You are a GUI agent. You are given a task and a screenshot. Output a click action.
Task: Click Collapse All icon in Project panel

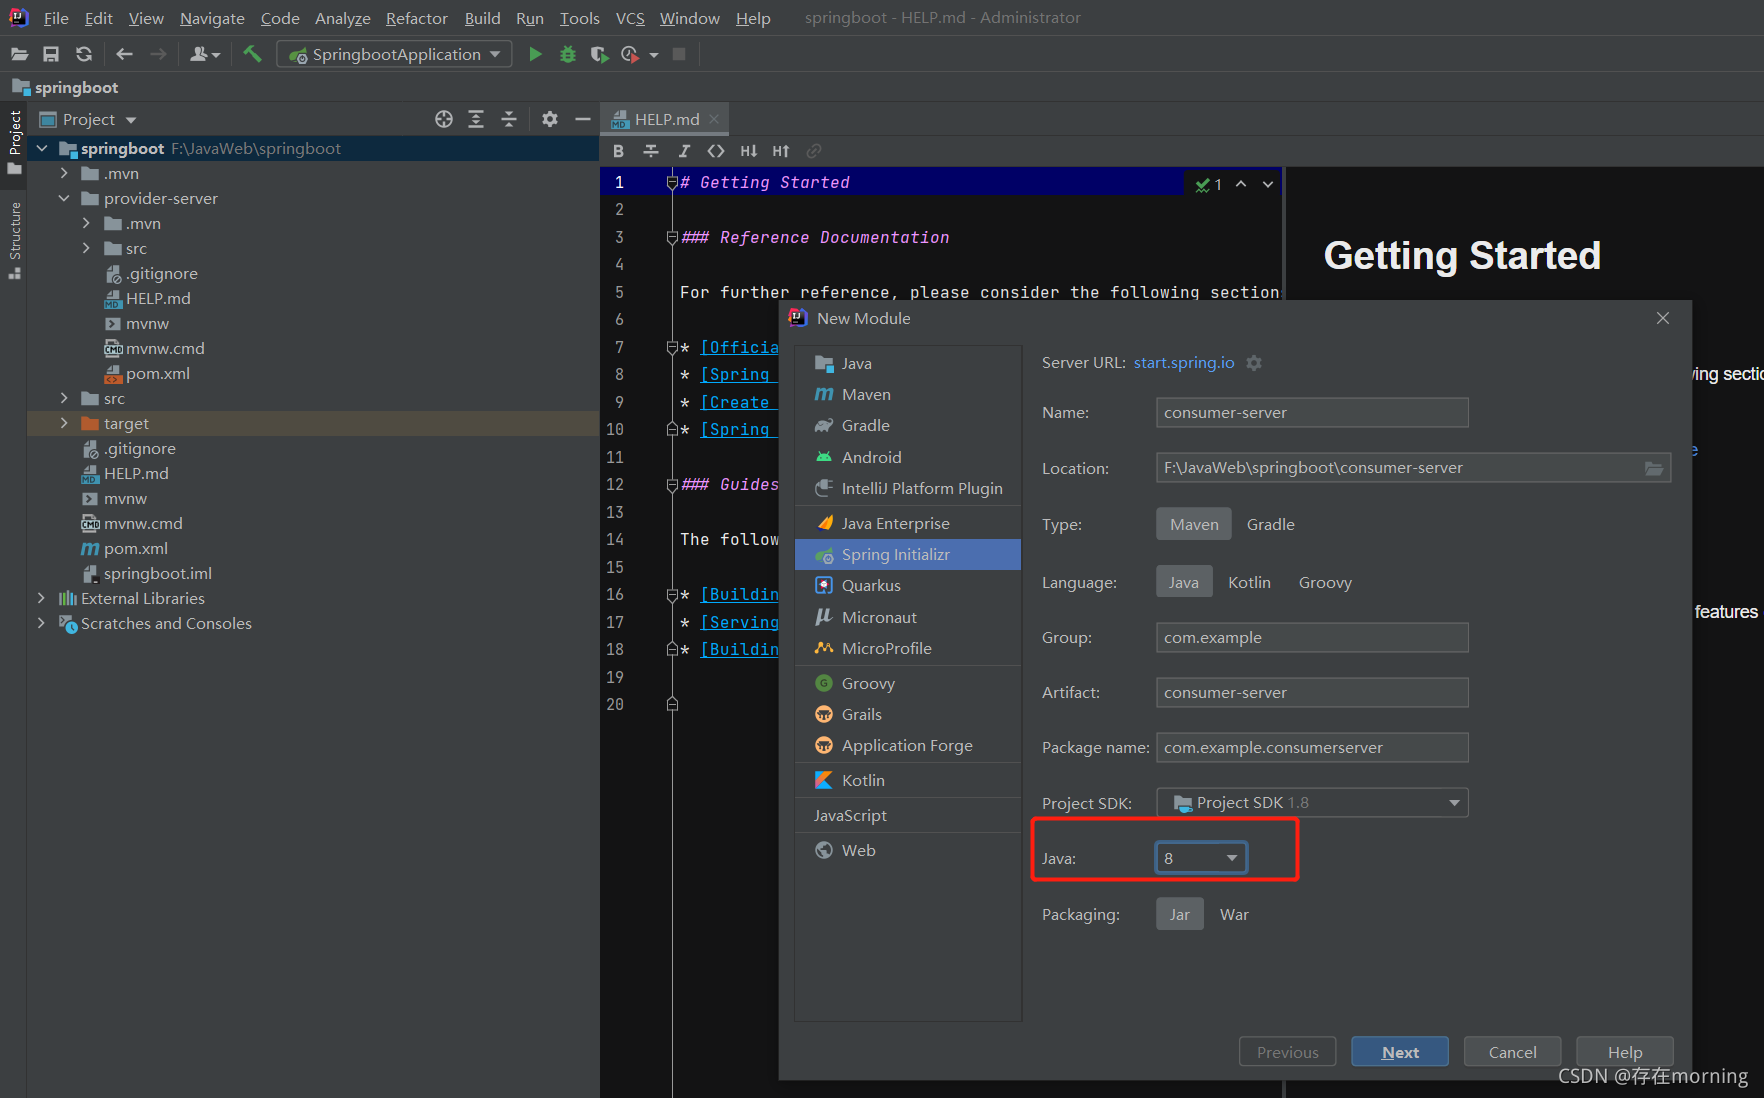click(x=509, y=119)
